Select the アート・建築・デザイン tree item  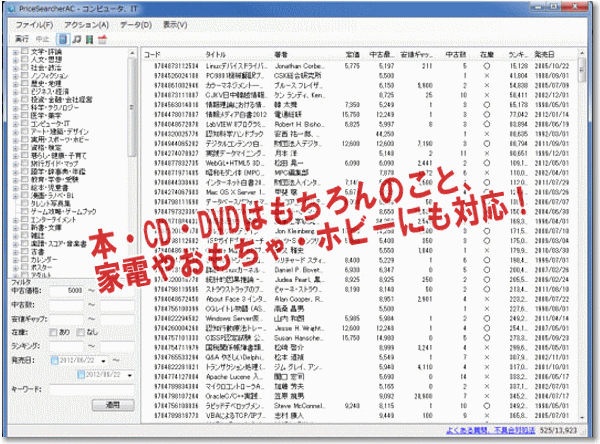point(60,132)
